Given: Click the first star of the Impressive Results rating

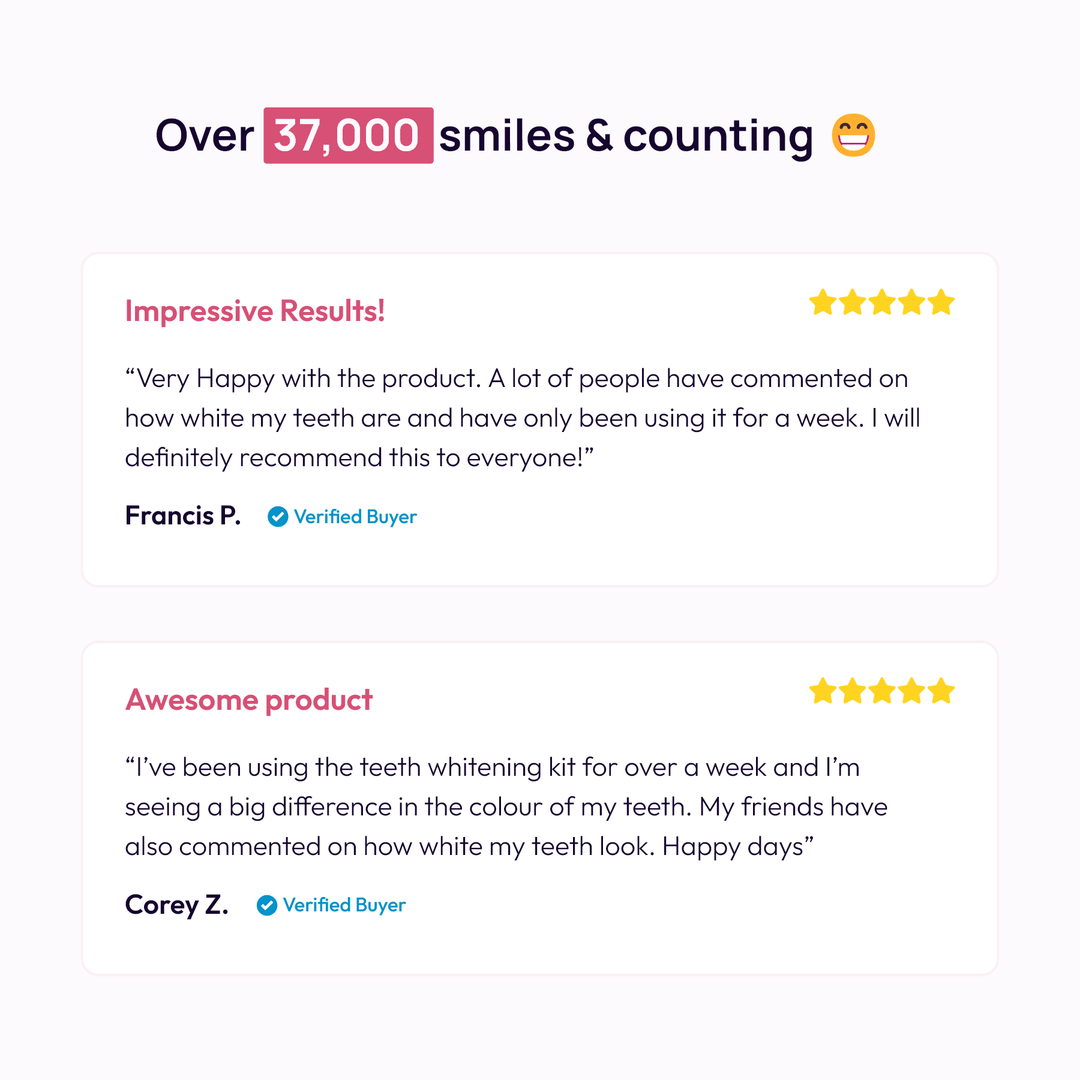Looking at the screenshot, I should [822, 302].
